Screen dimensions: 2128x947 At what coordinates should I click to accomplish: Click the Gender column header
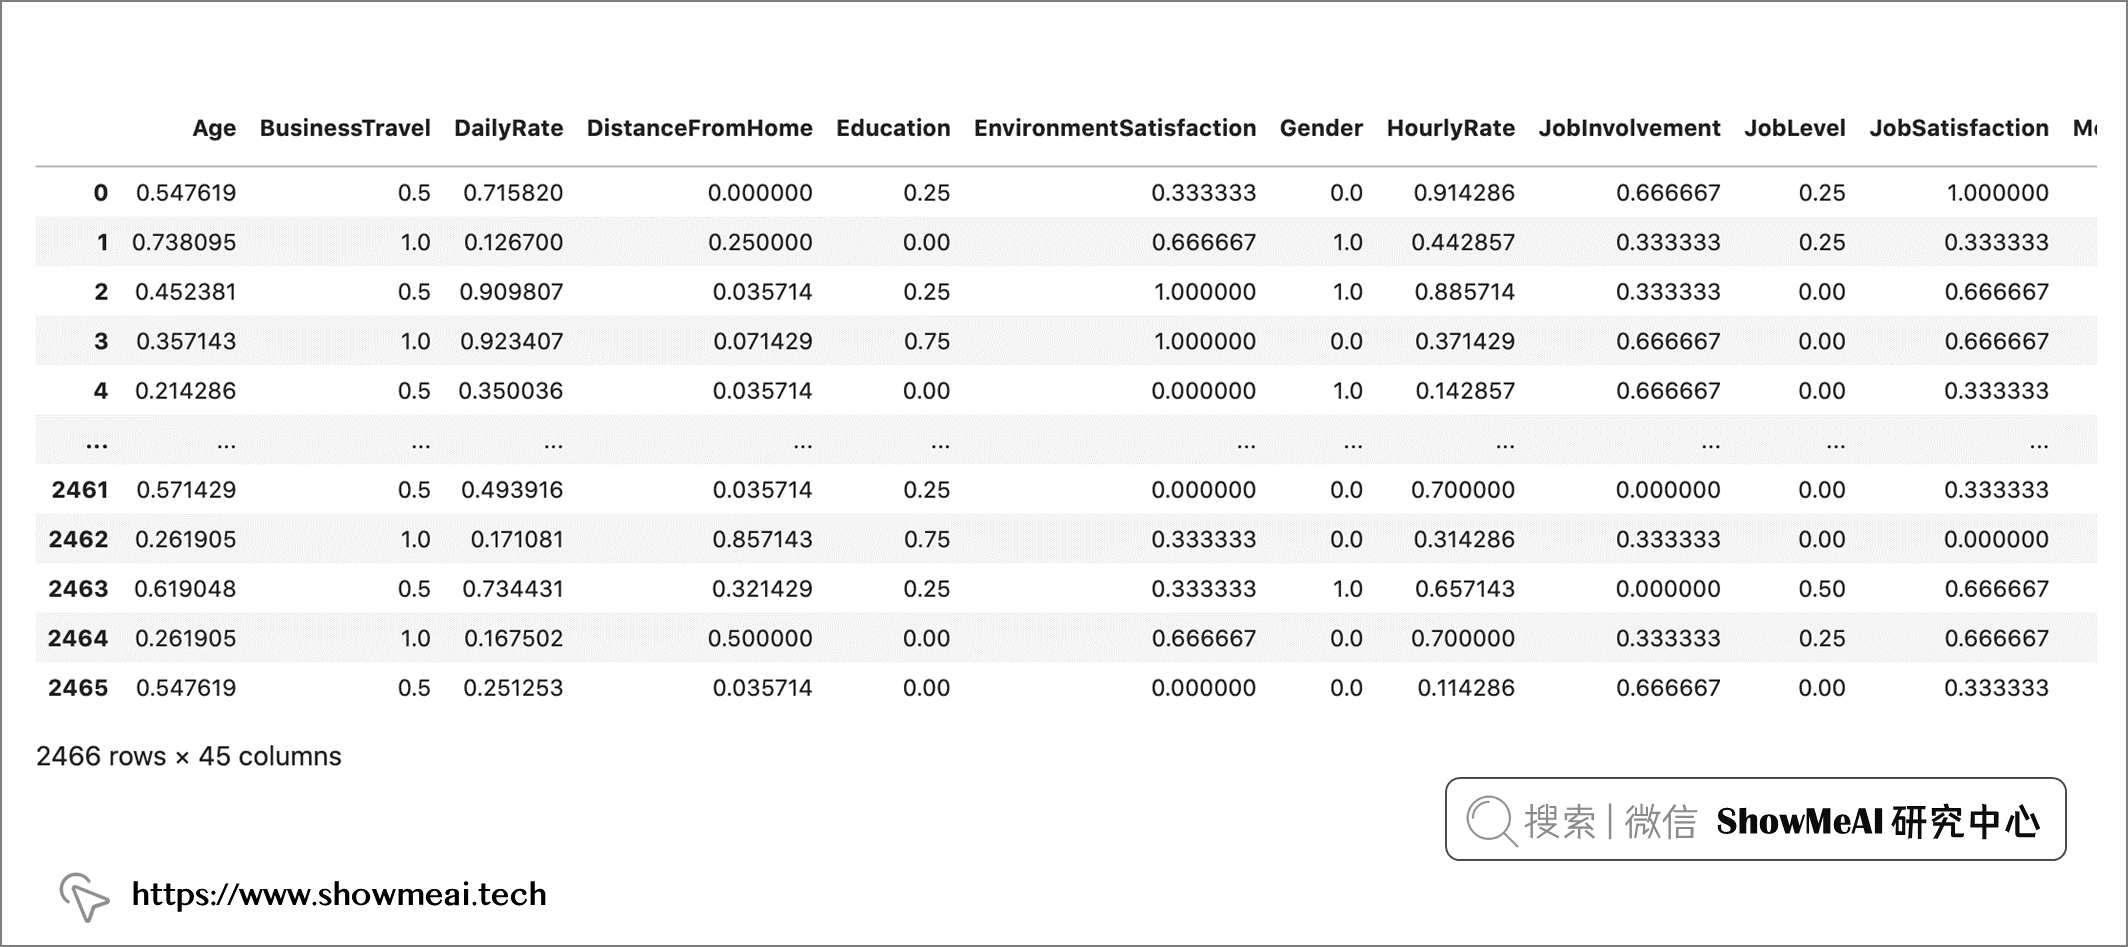1321,128
